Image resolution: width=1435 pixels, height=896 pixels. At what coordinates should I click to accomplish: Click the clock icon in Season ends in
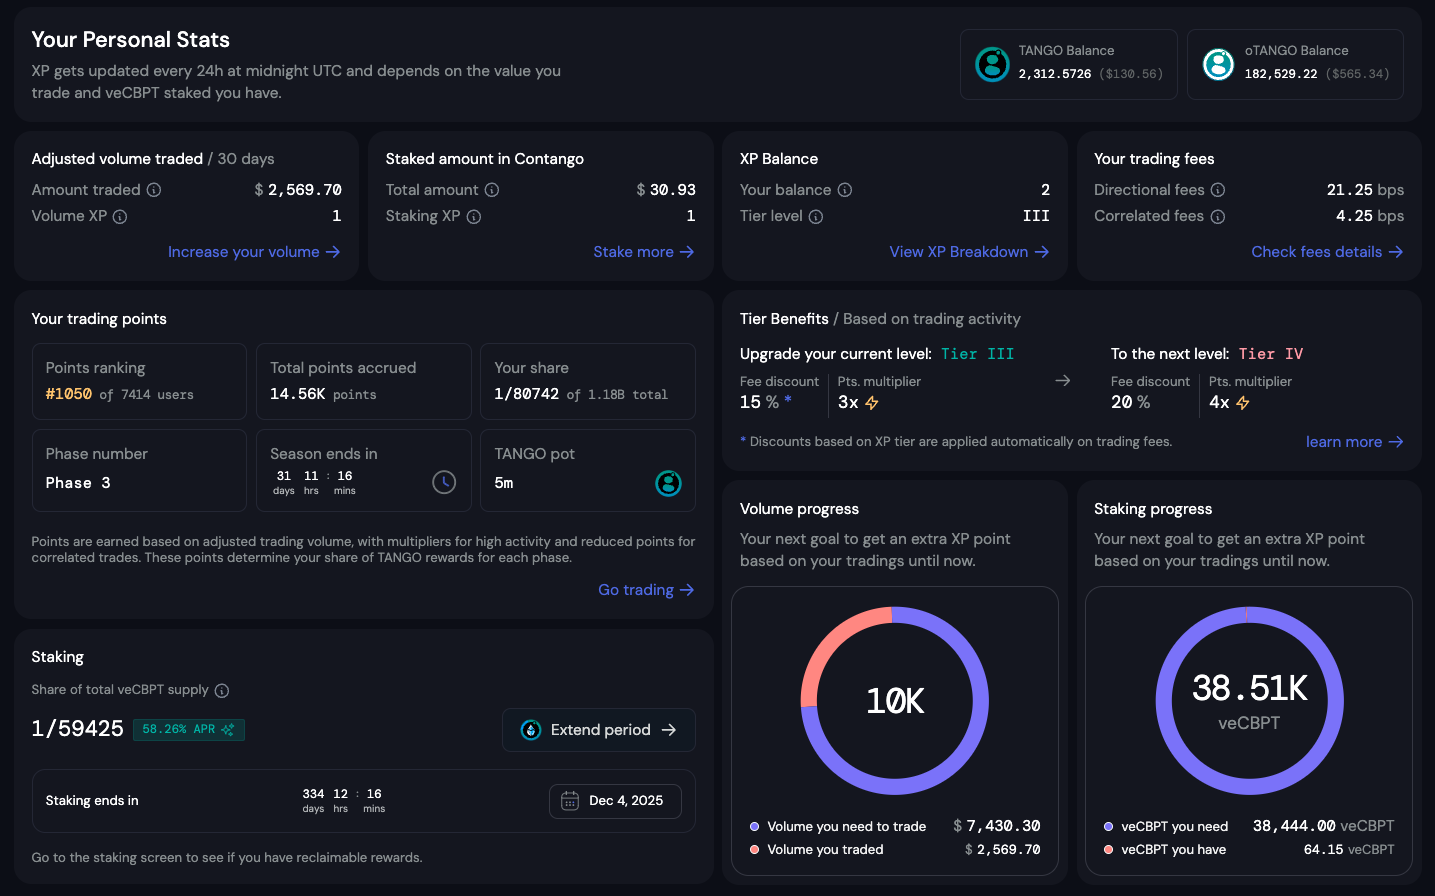pos(444,482)
